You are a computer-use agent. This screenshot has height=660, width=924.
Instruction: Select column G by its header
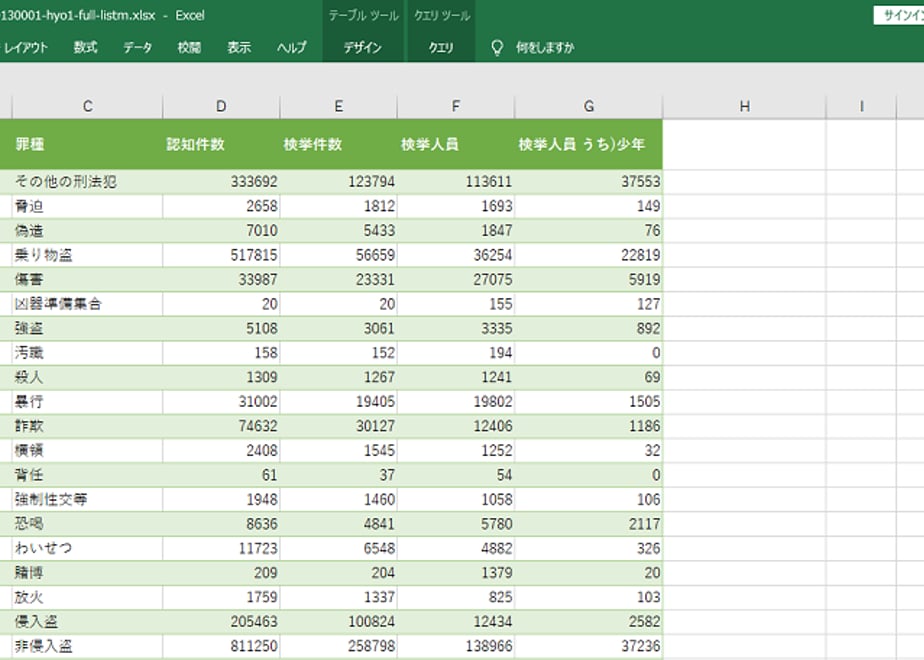click(589, 106)
